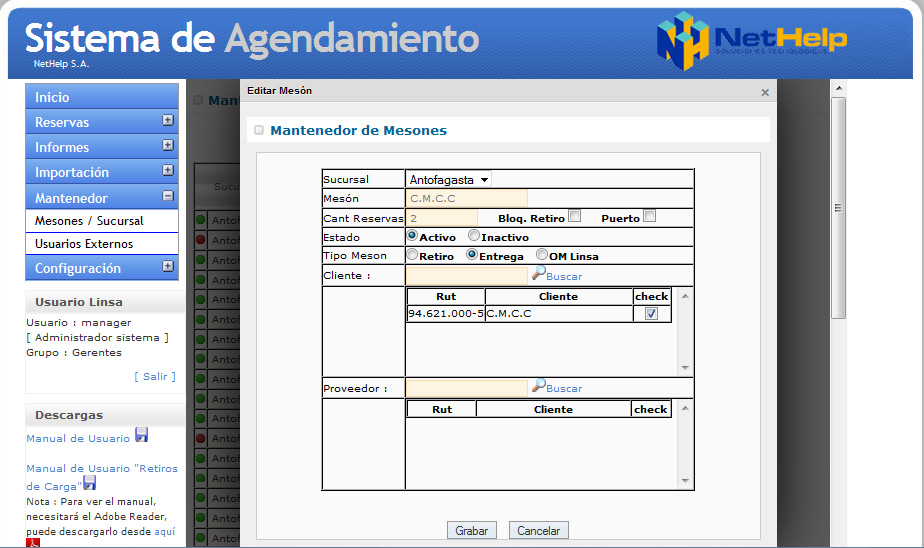Click the page scrollbar up arrow
The image size is (924, 548).
click(x=839, y=88)
